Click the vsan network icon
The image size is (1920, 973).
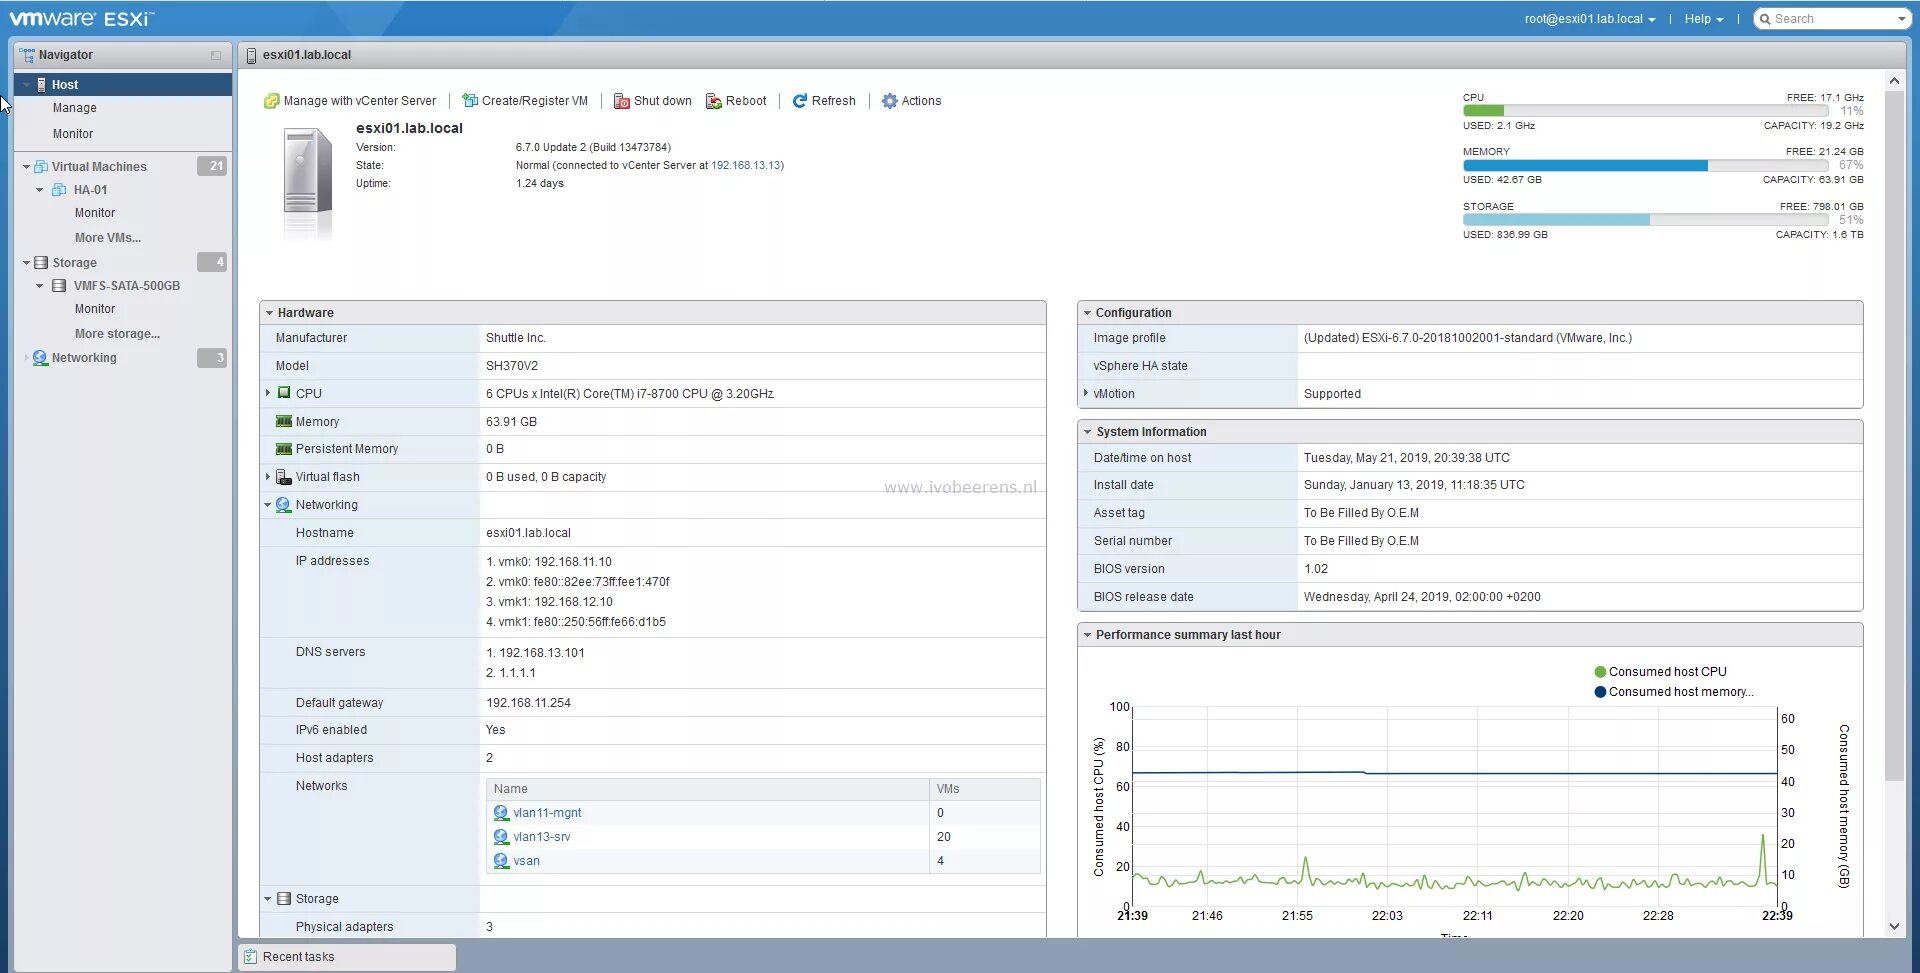(x=501, y=861)
